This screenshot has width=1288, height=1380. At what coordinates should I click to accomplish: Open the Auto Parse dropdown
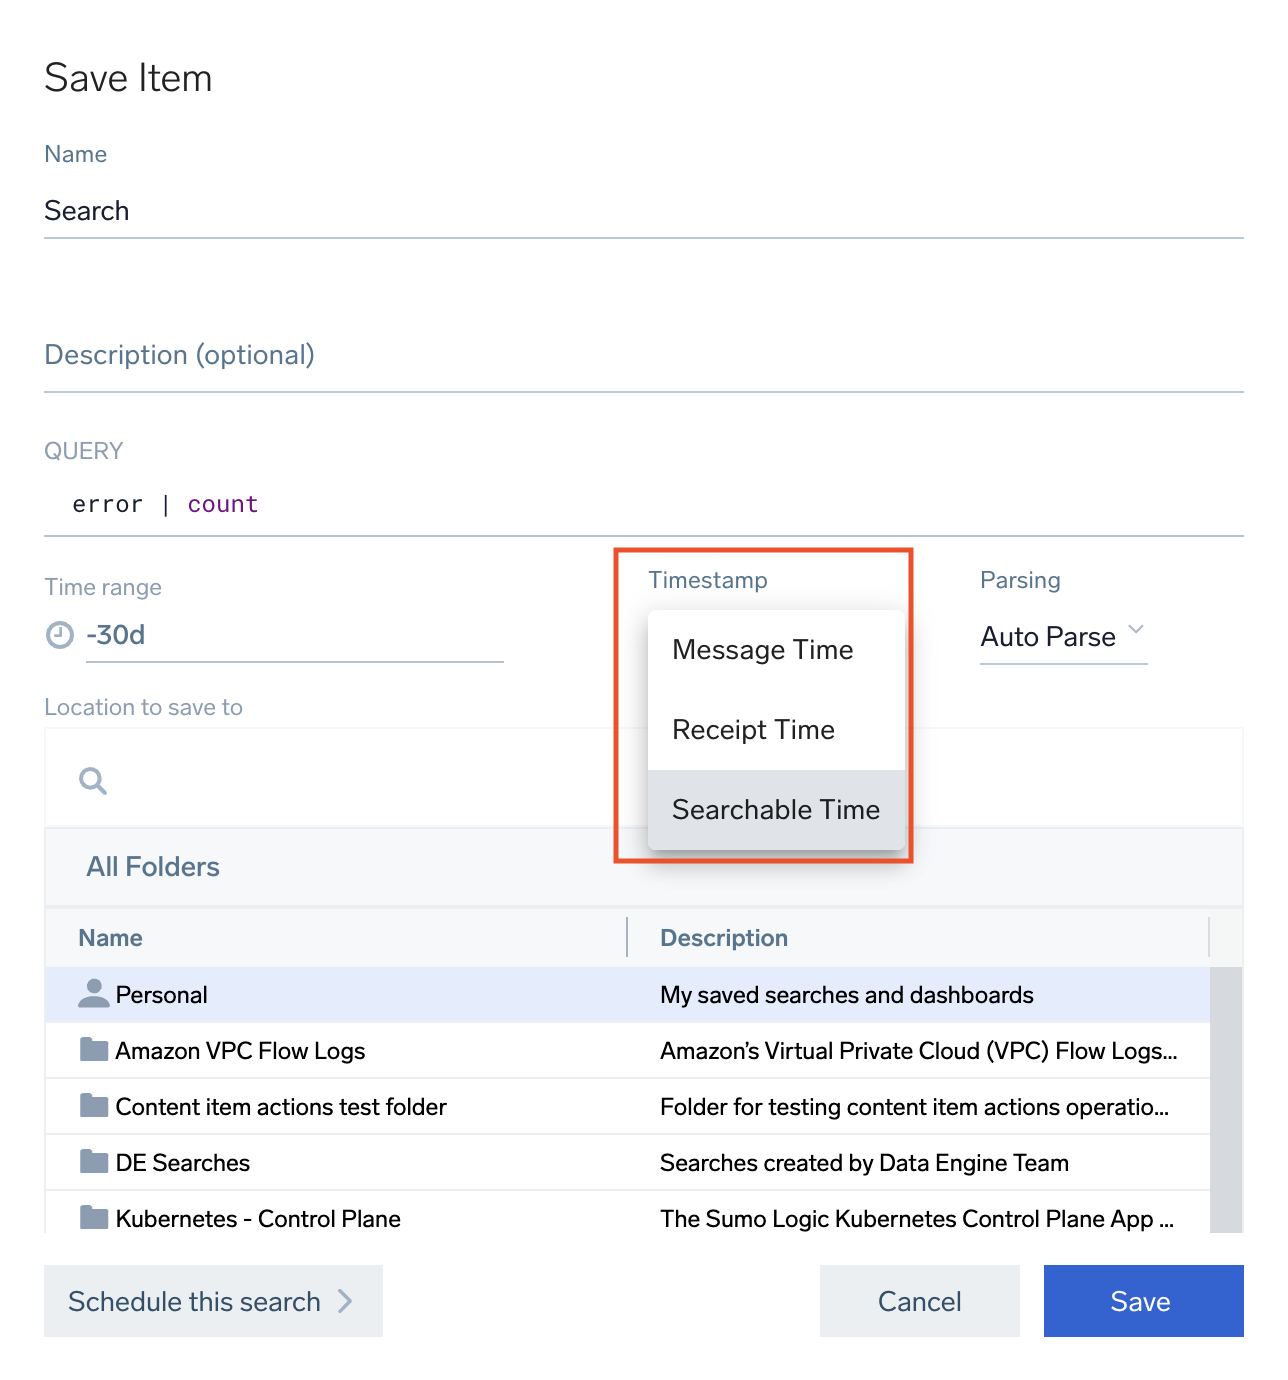pos(1062,637)
